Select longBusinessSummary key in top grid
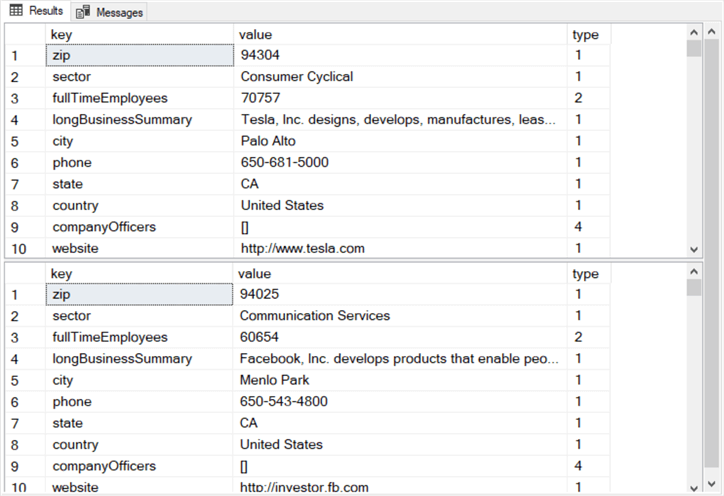The image size is (724, 496). (x=140, y=120)
